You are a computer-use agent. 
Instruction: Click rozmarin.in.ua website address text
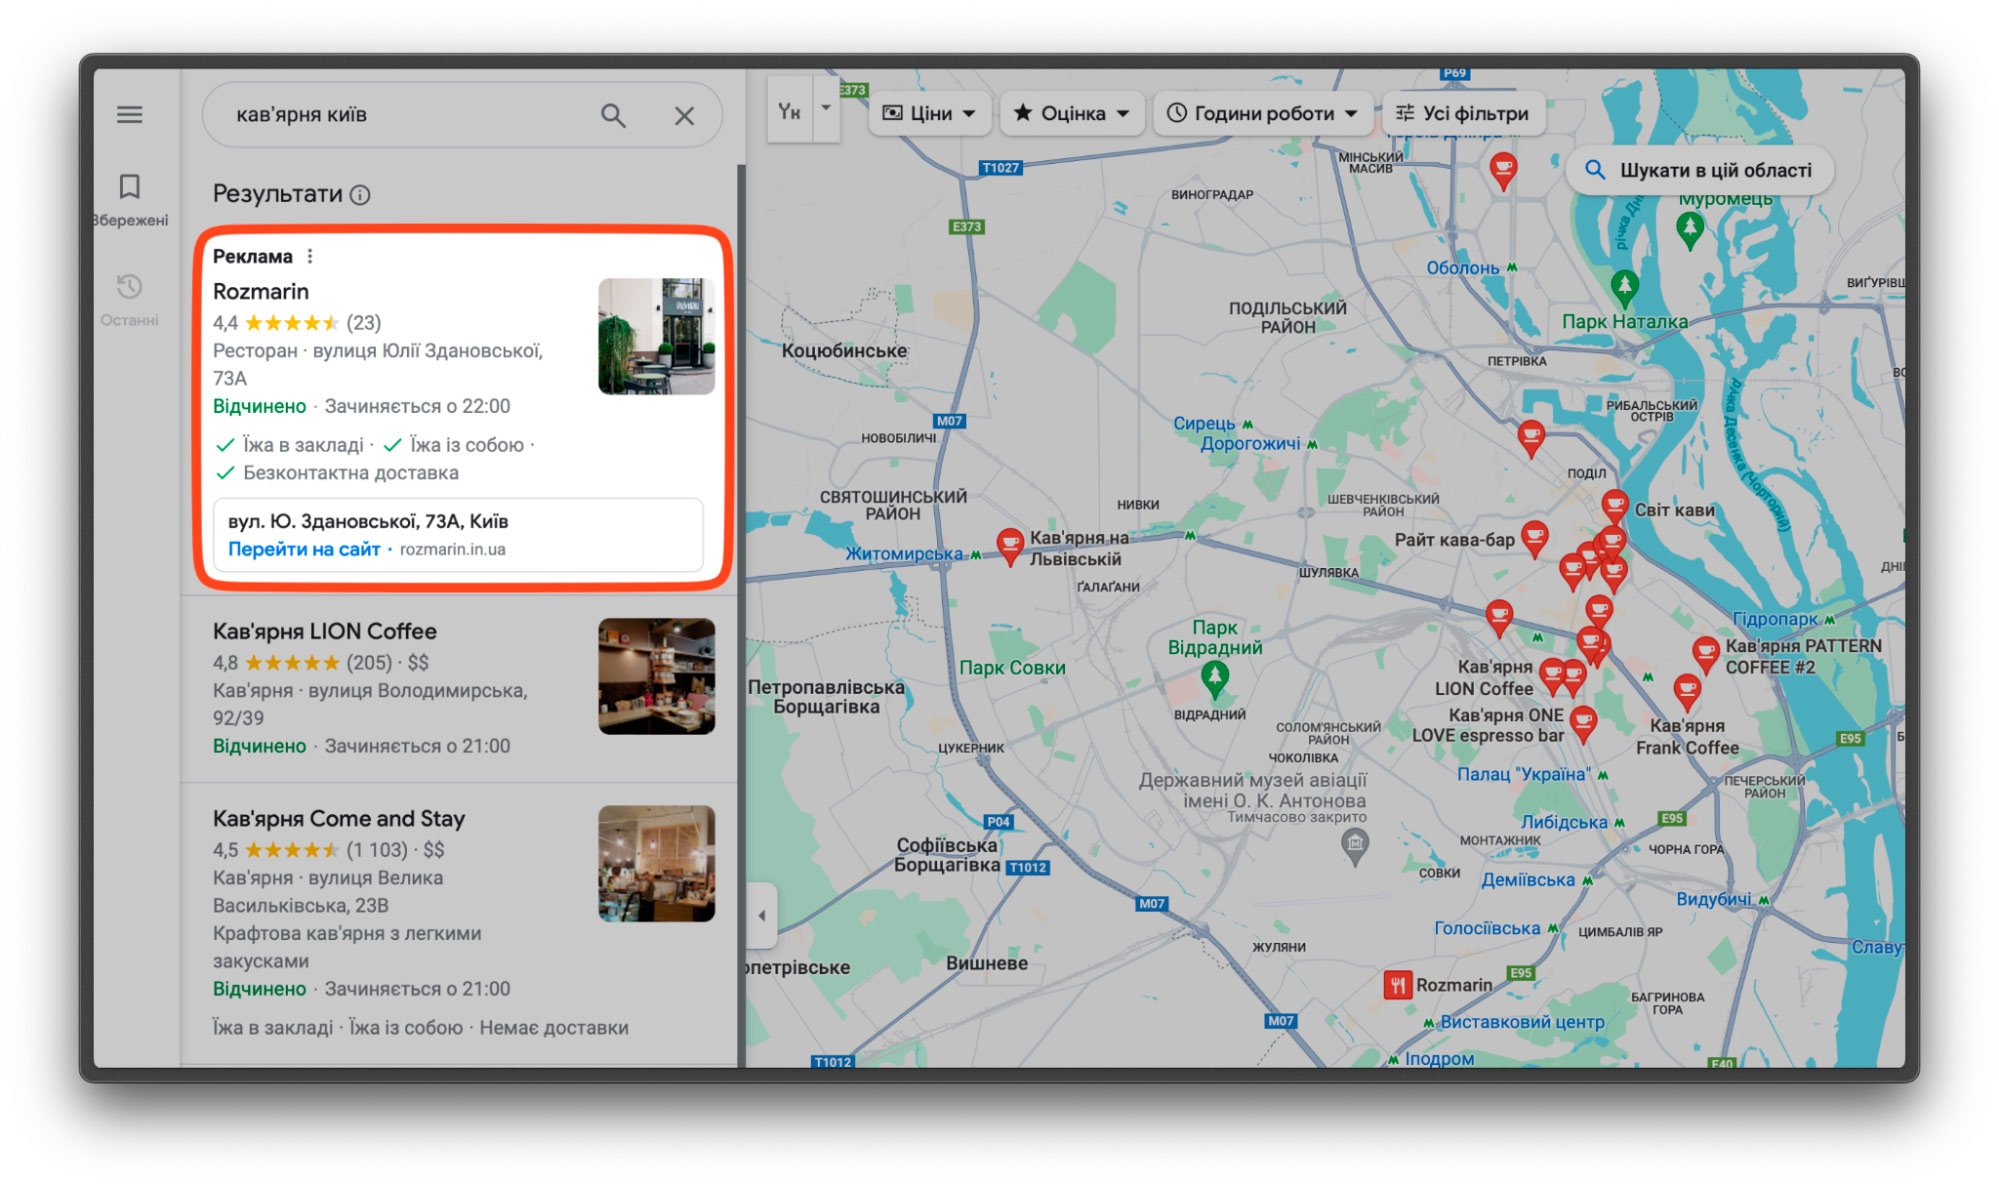tap(453, 550)
